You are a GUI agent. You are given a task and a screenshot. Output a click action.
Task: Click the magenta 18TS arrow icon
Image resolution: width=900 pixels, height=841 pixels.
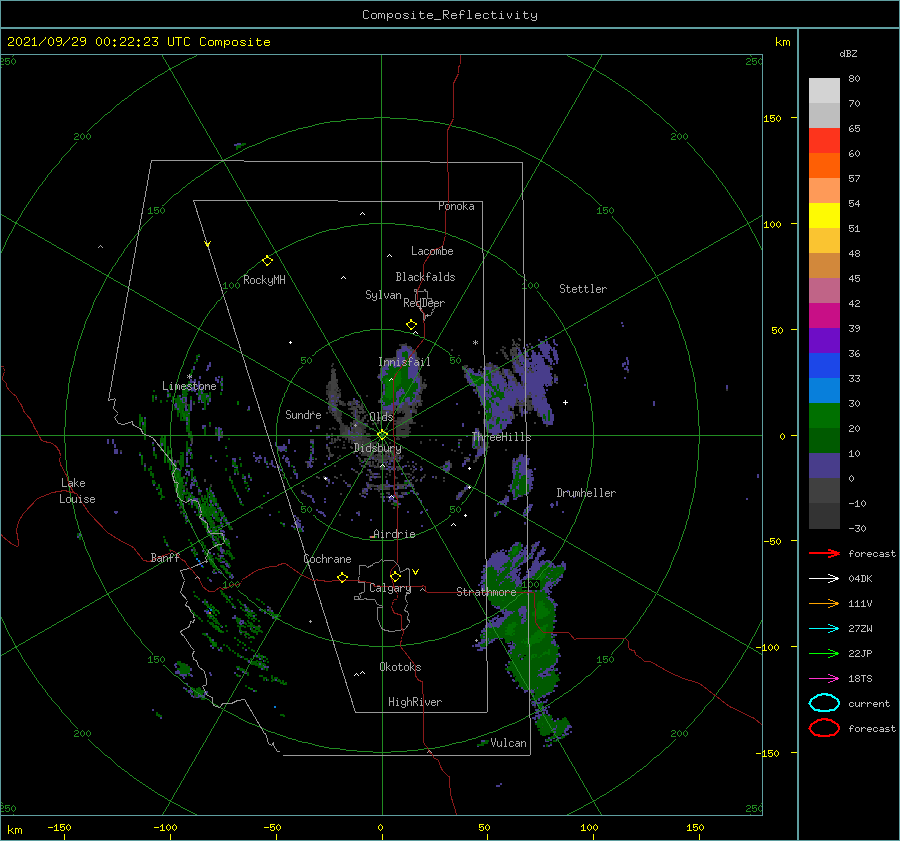pos(824,679)
